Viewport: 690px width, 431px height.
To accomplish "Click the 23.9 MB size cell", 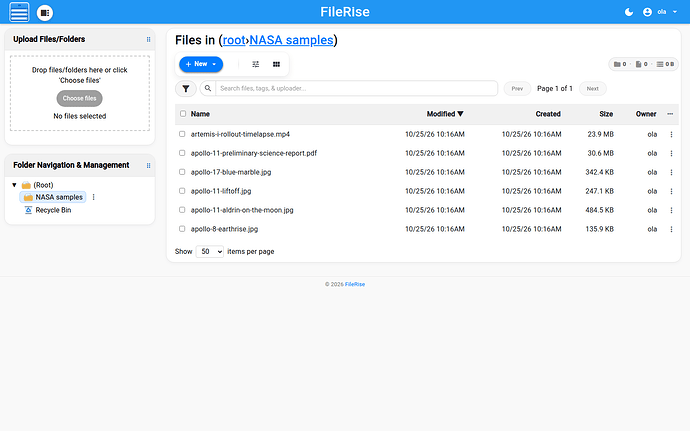I will tap(600, 134).
